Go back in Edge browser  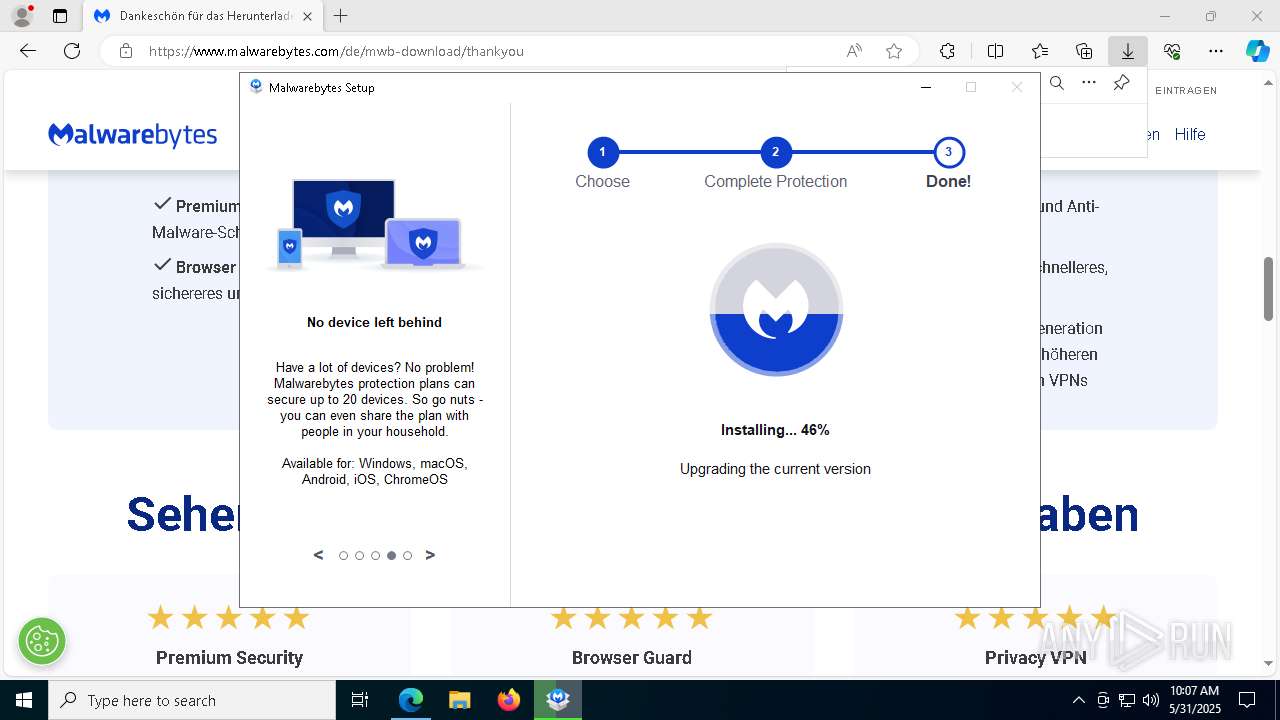[27, 51]
